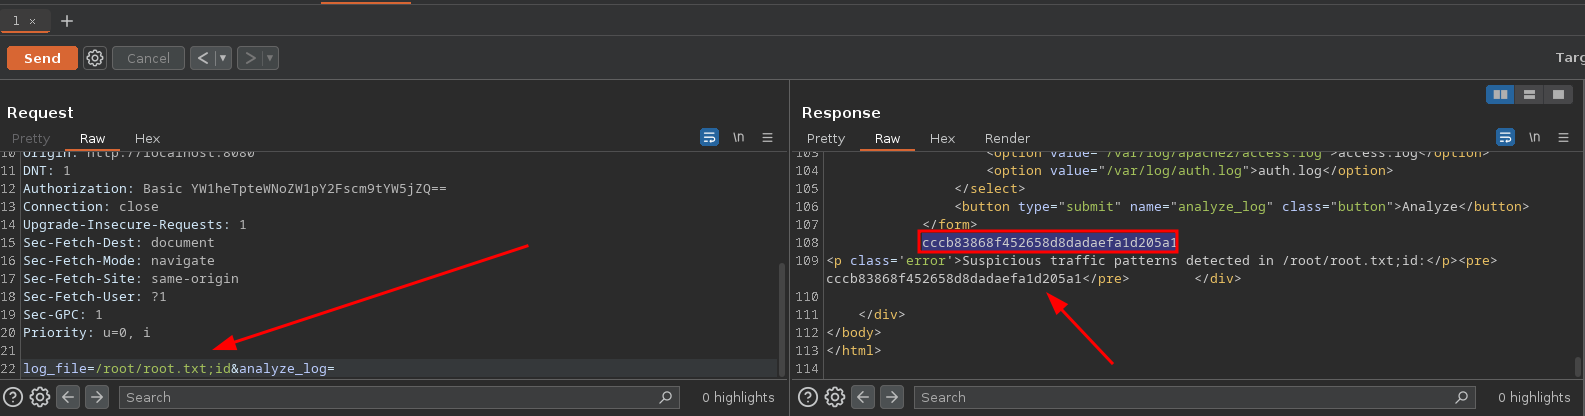The height and width of the screenshot is (416, 1585).
Task: Toggle word wrap icon in Request panel
Action: 709,137
